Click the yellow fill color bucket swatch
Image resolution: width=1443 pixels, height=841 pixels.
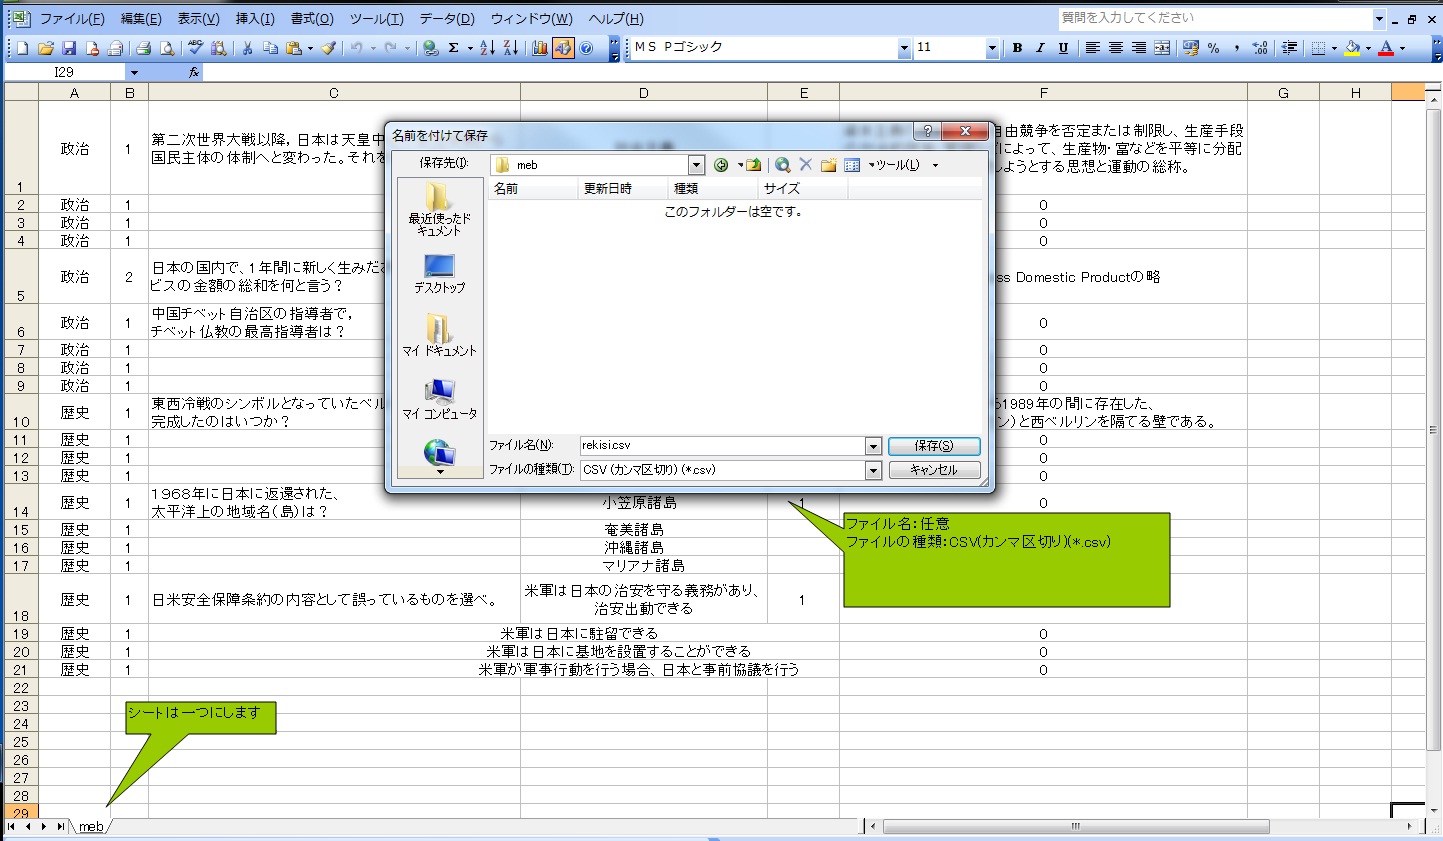point(1351,48)
